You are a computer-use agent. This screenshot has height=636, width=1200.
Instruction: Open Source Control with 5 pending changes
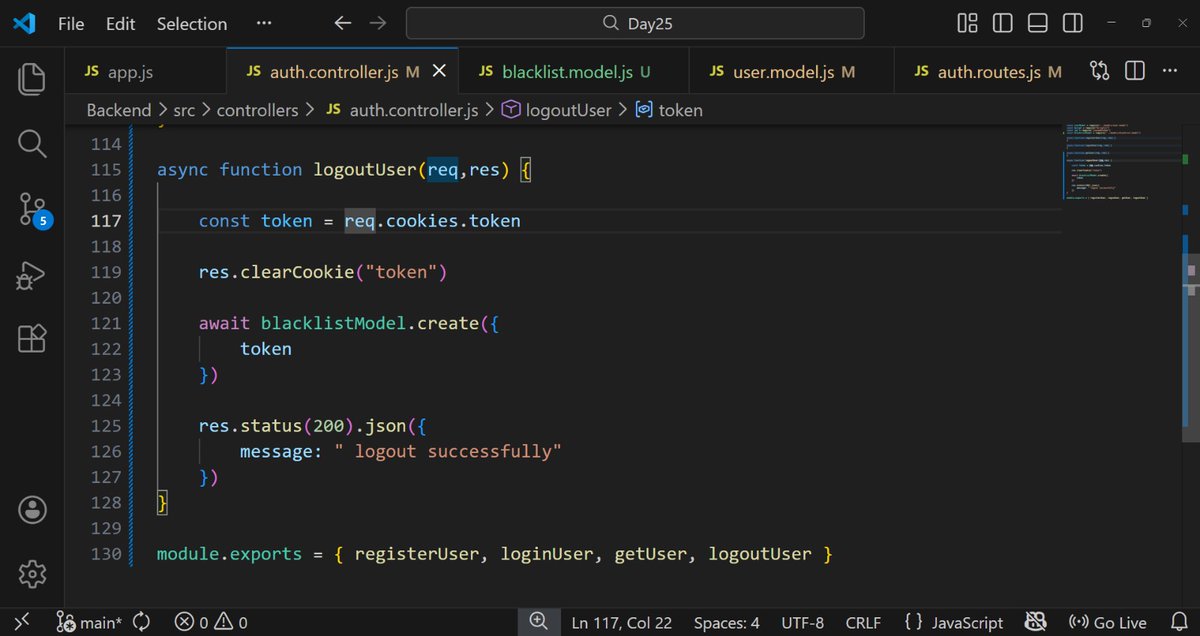coord(32,210)
